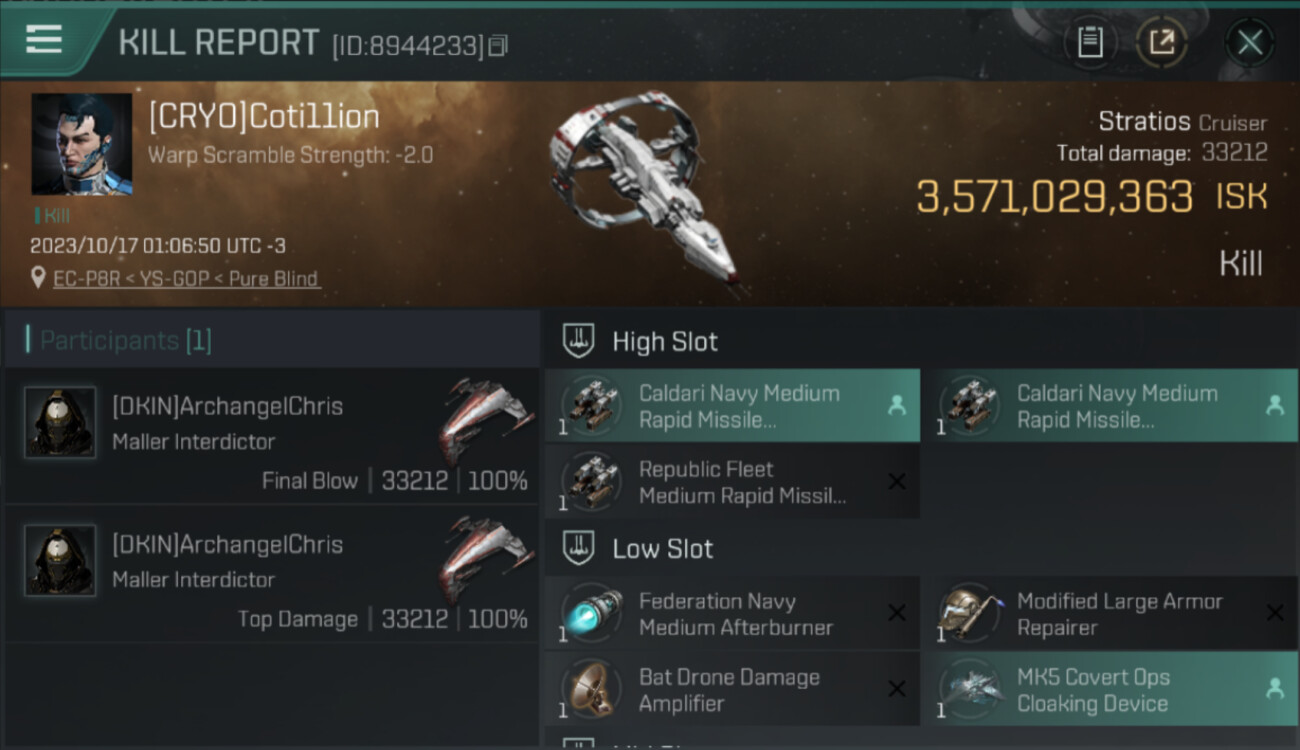Screen dimensions: 1300x750
Task: Copy the kill report ID
Action: (x=498, y=45)
